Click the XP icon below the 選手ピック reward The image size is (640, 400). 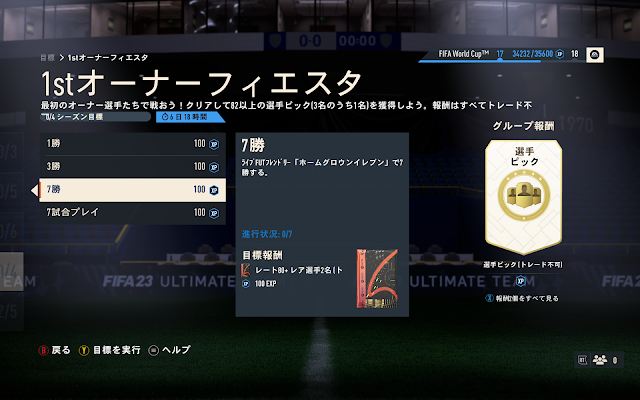coord(521,281)
